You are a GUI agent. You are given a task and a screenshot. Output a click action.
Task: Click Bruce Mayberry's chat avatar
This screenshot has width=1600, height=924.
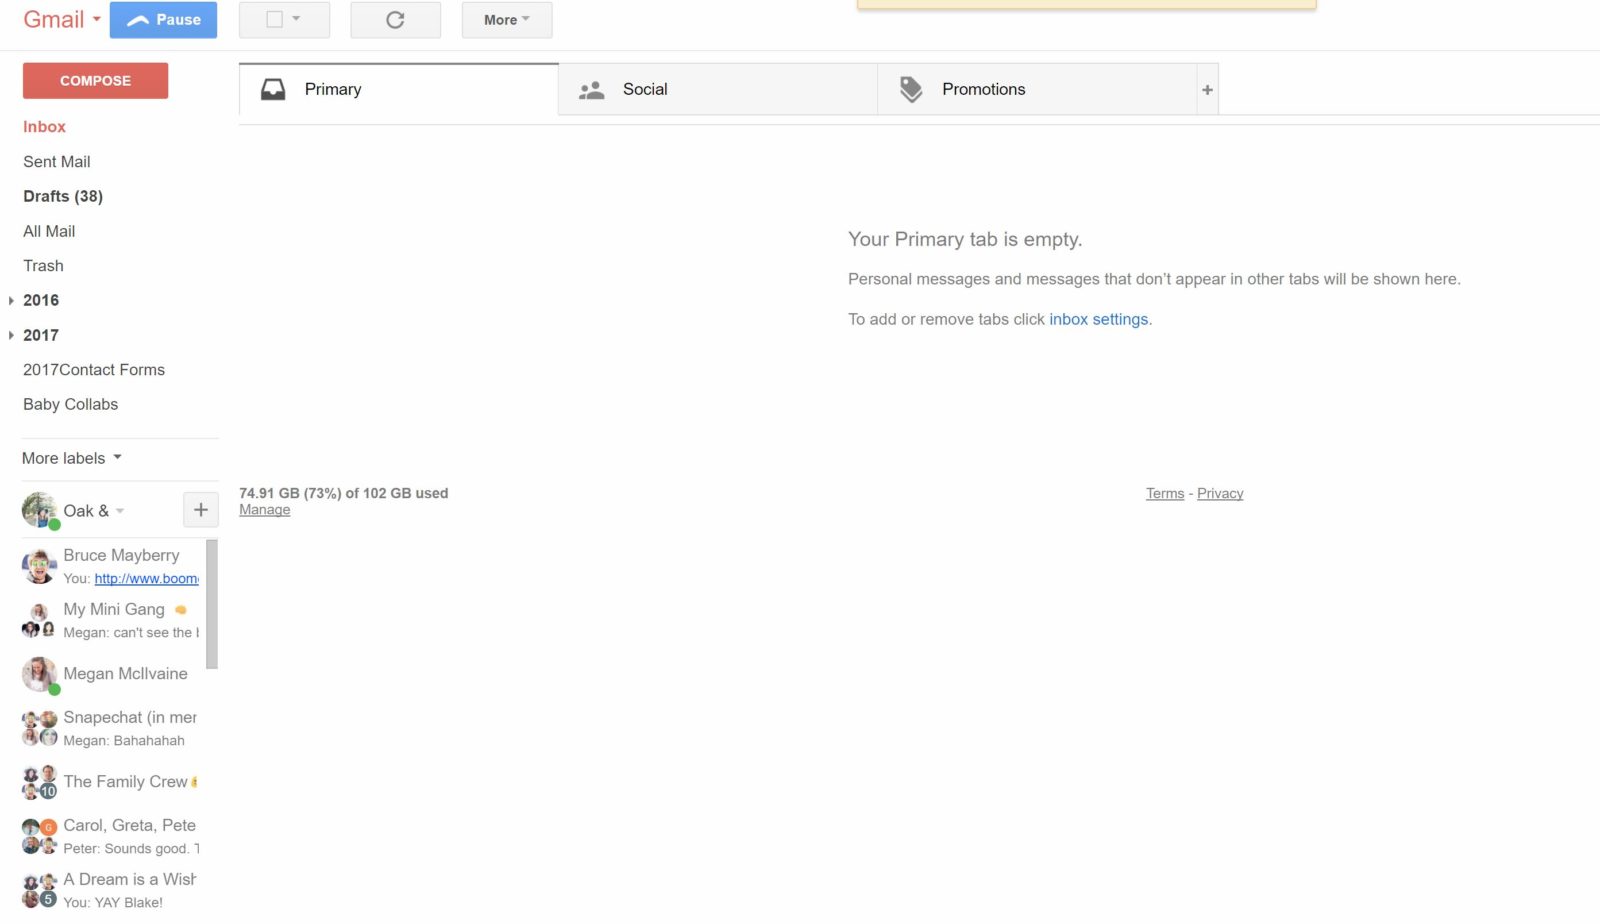coord(38,565)
